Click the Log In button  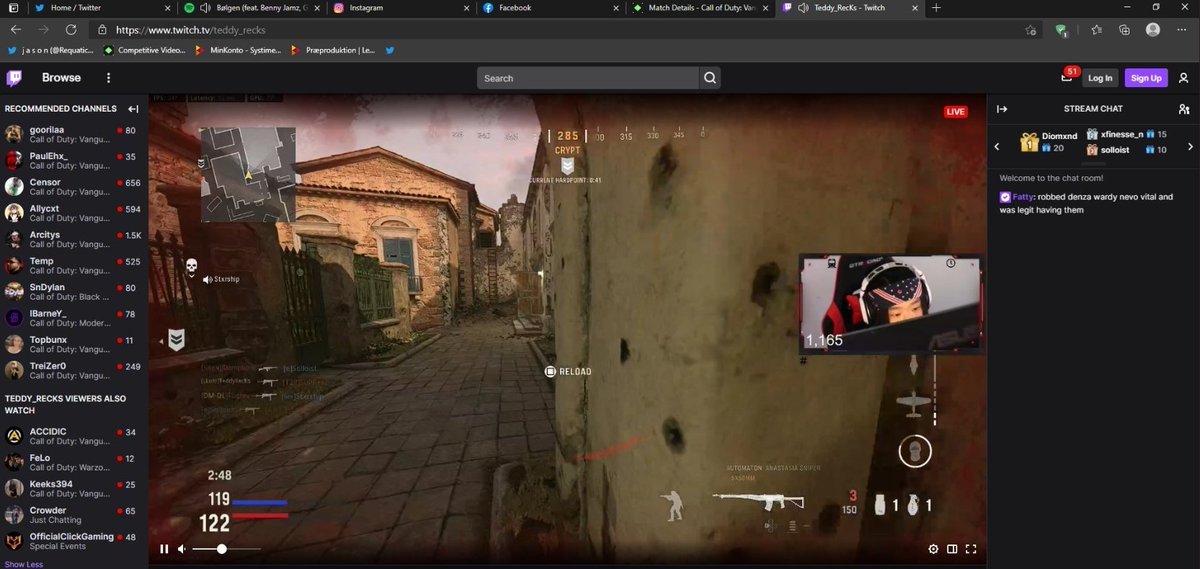(x=1100, y=78)
